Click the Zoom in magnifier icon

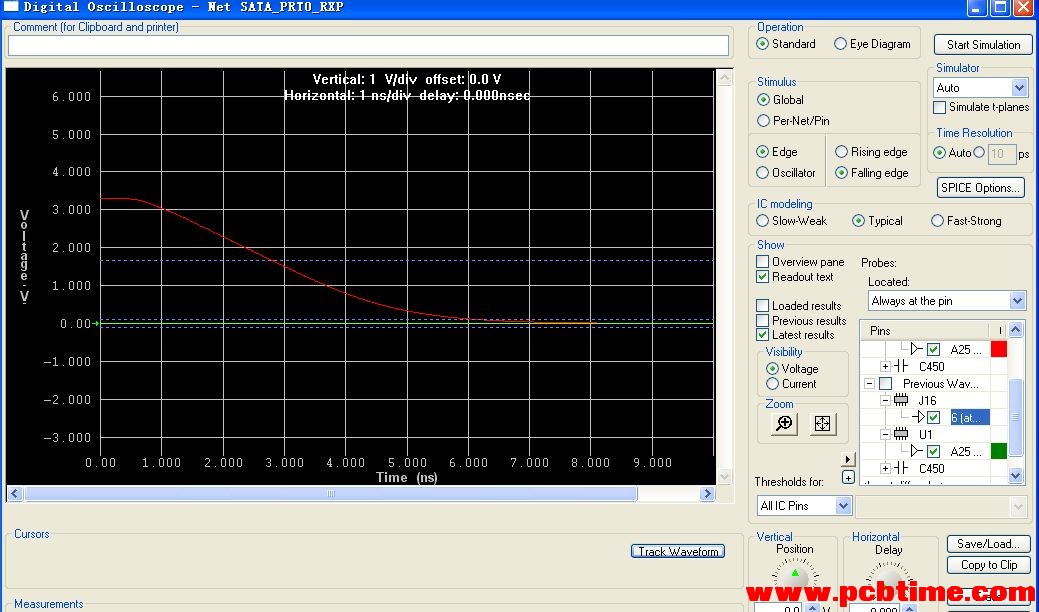785,424
